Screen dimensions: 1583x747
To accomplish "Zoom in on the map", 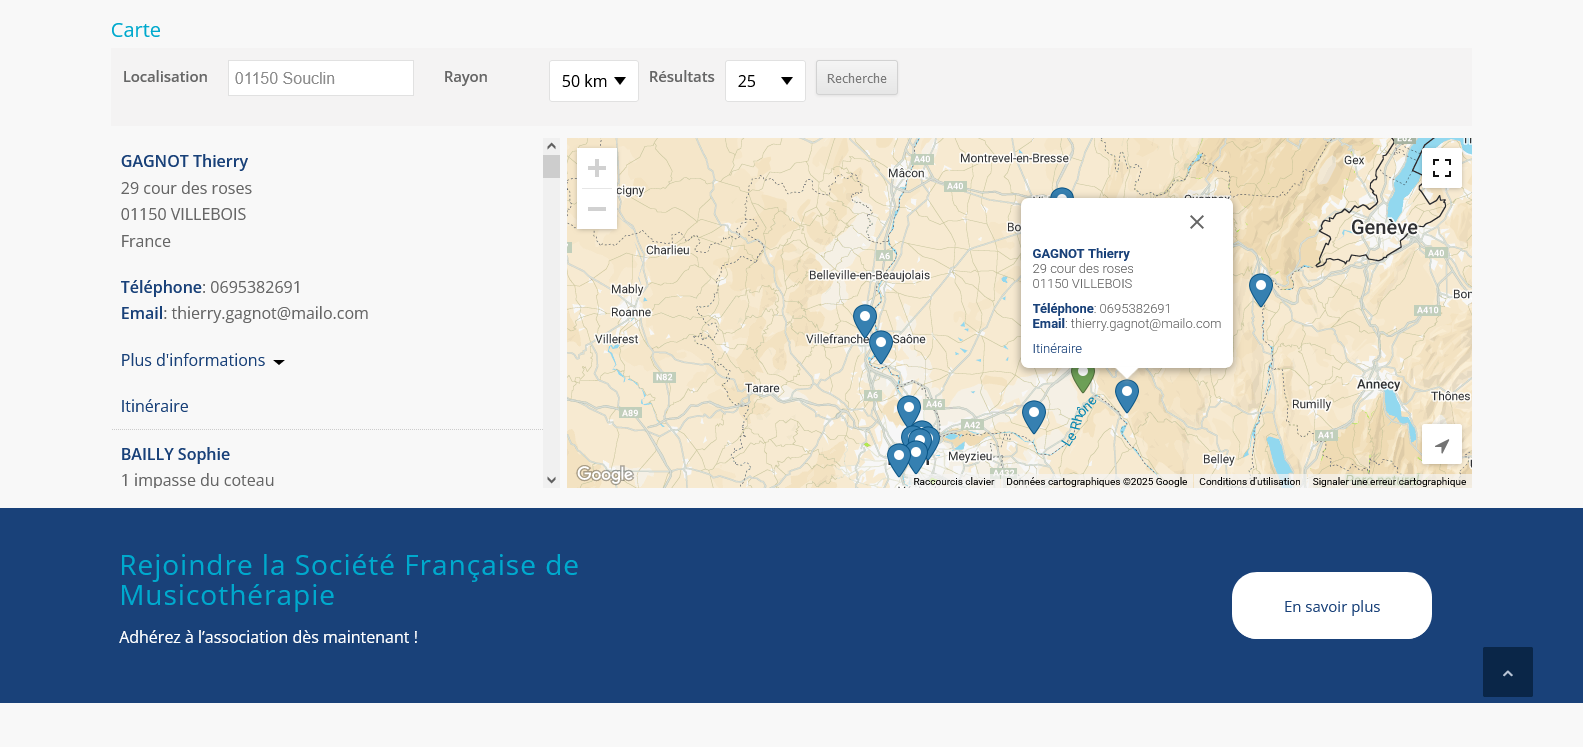I will [x=597, y=168].
